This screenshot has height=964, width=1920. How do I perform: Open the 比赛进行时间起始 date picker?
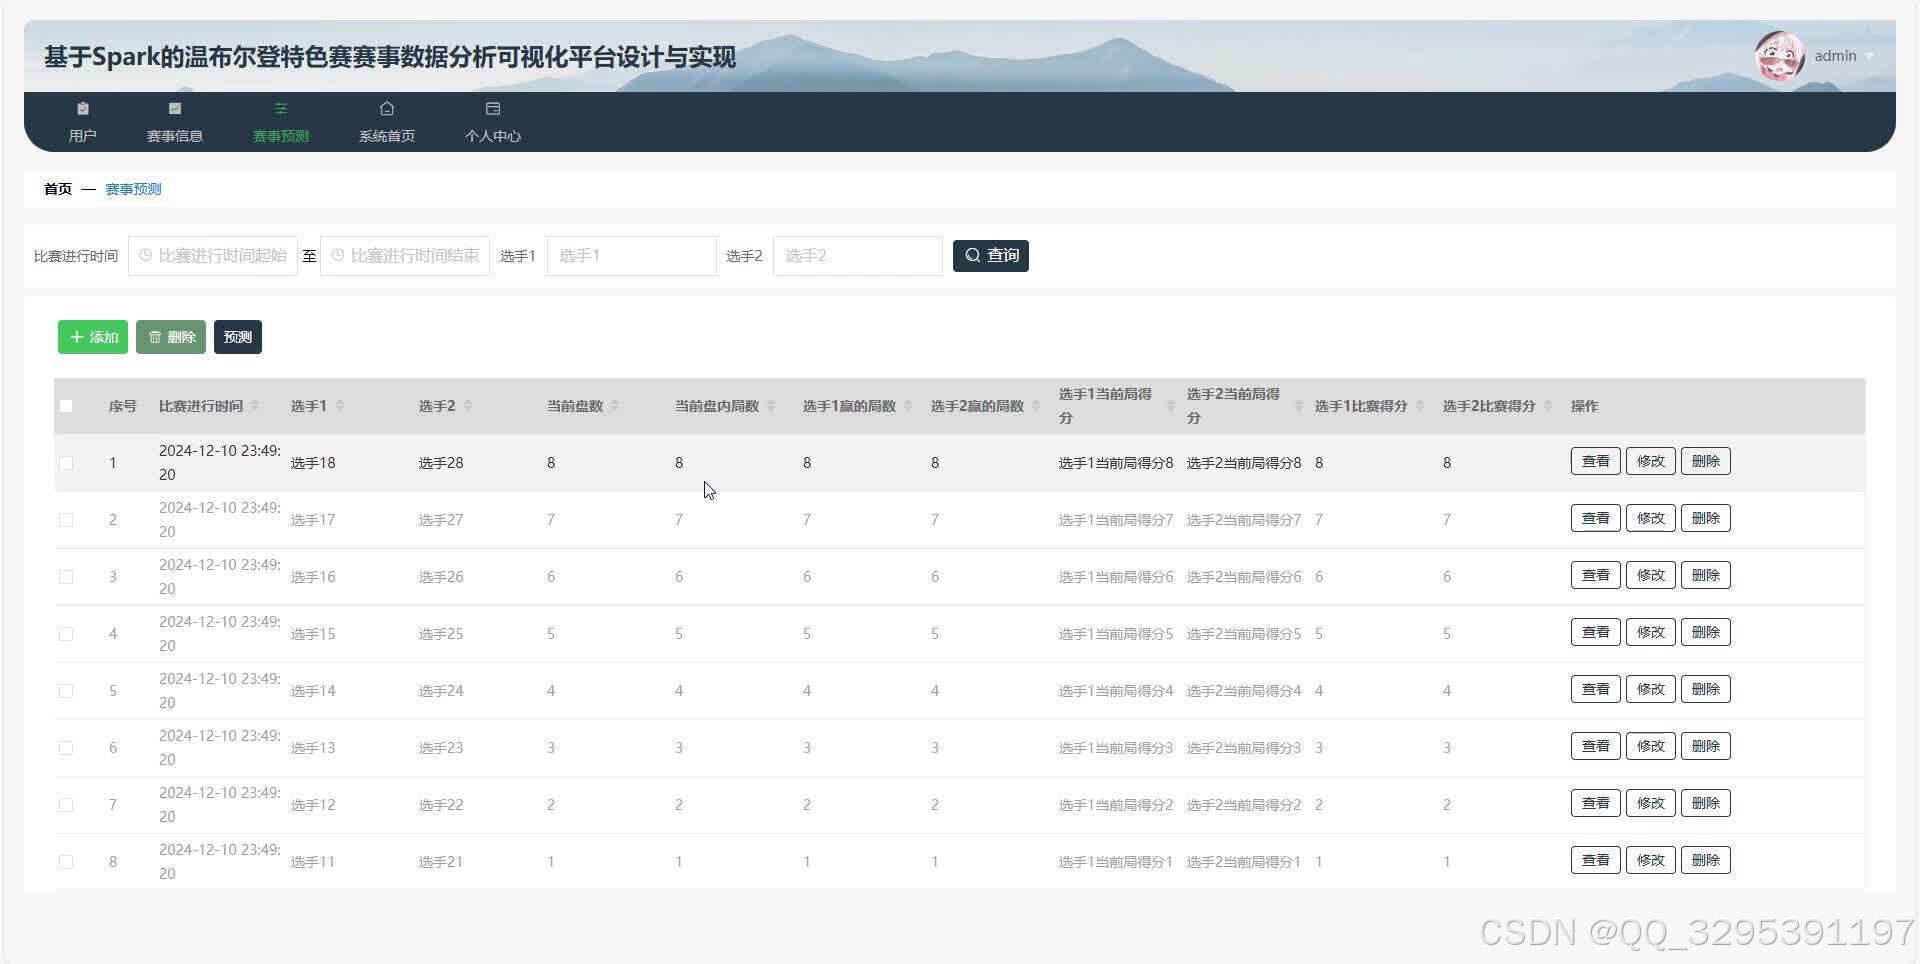(x=213, y=256)
